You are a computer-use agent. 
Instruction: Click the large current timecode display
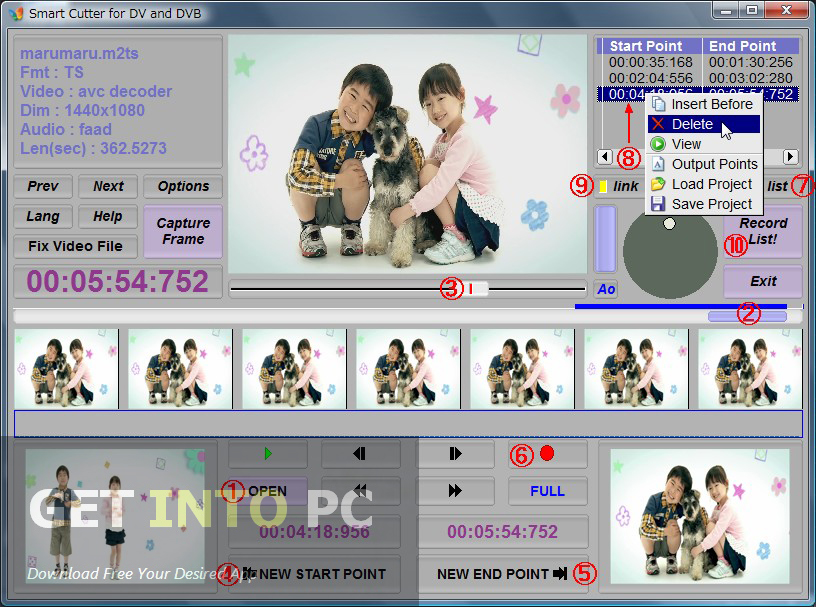[x=118, y=281]
